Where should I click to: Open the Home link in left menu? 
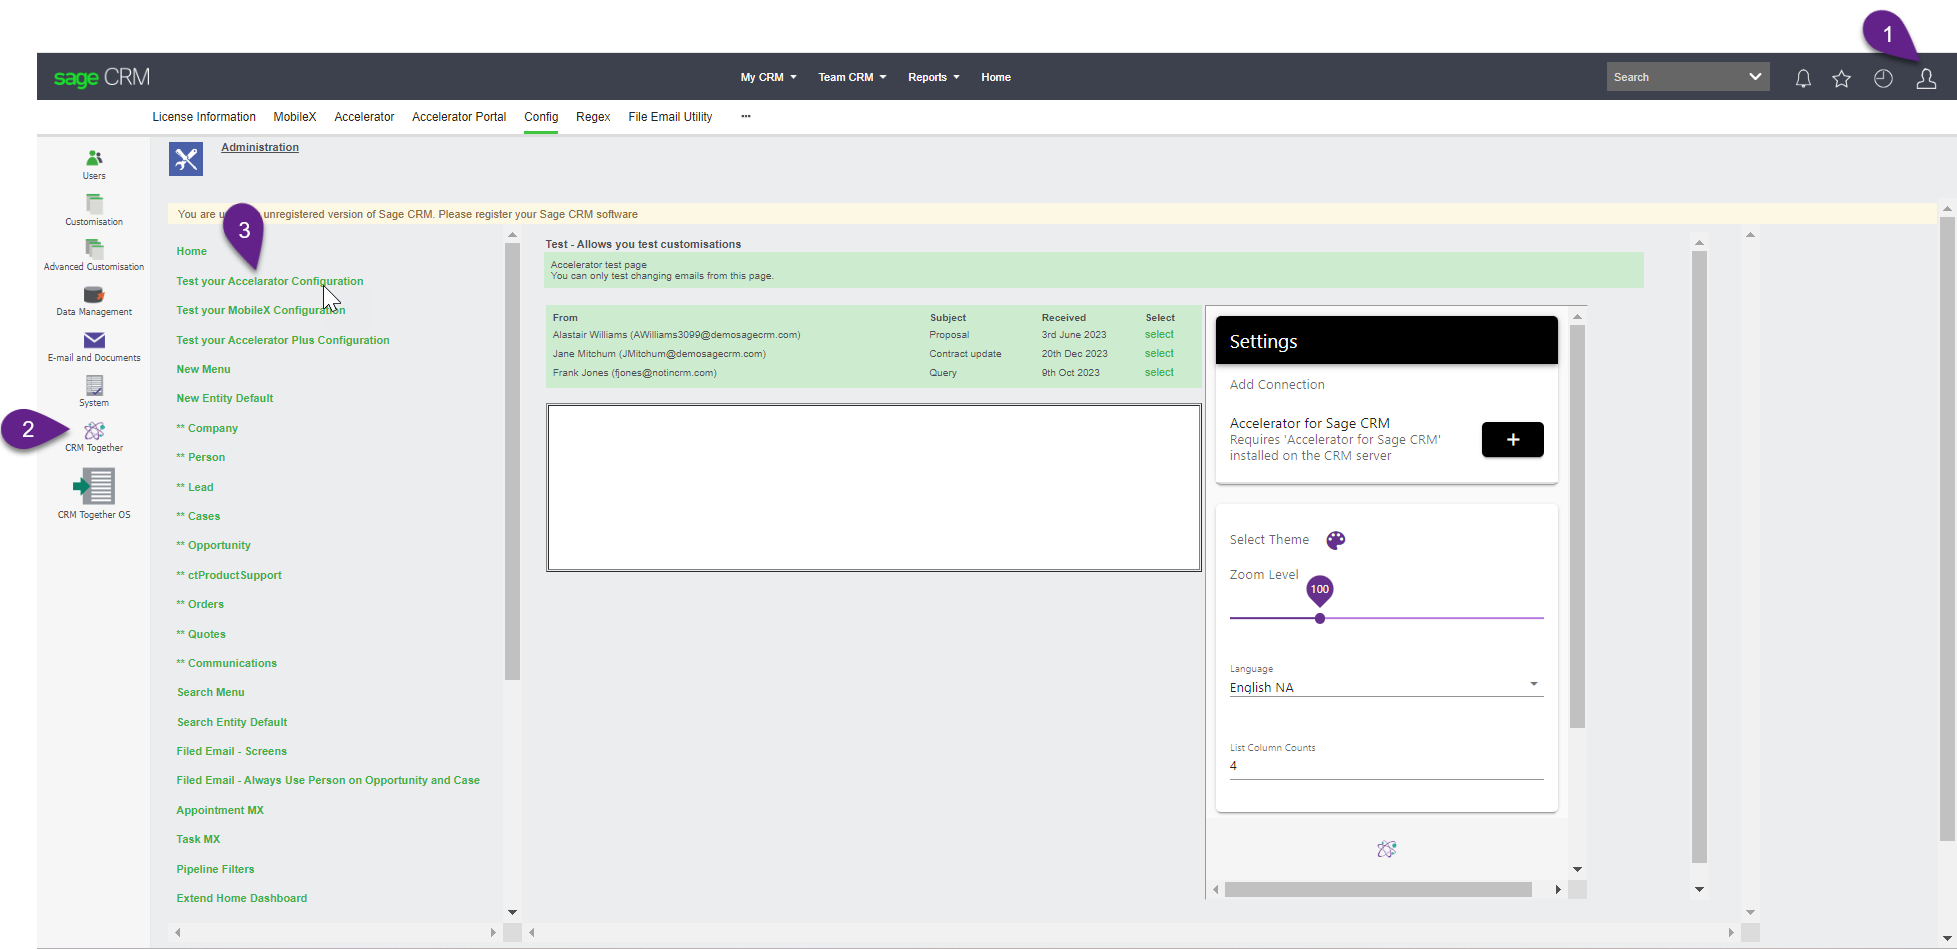click(191, 251)
